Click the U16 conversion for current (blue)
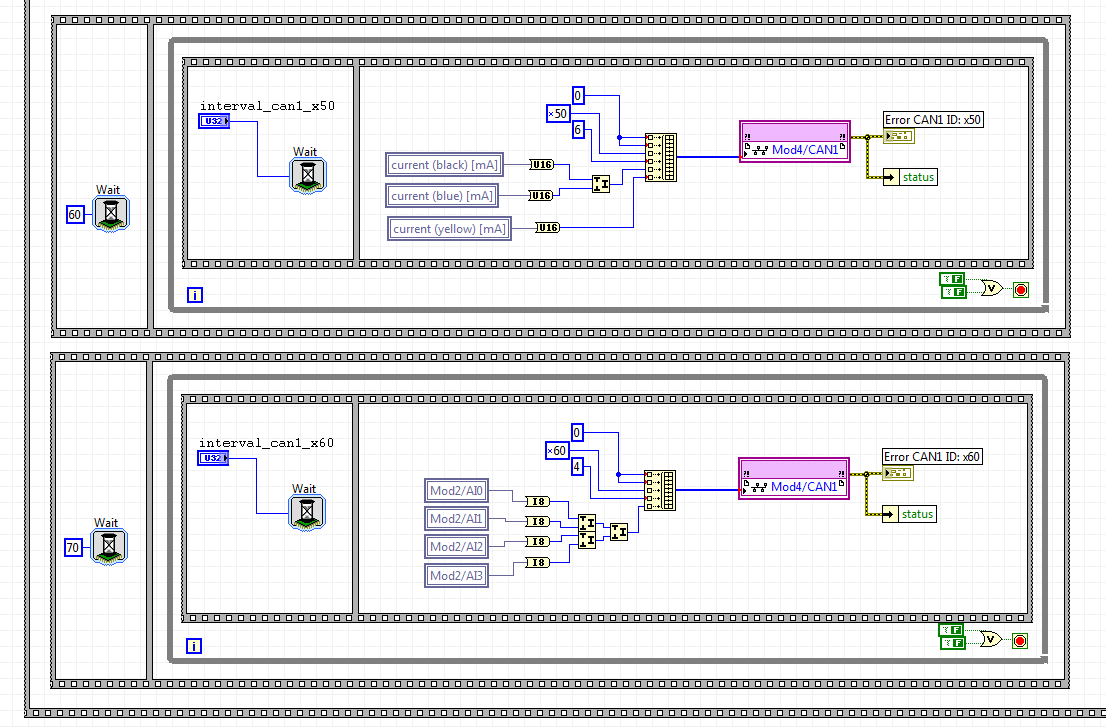This screenshot has width=1106, height=727. [x=541, y=195]
